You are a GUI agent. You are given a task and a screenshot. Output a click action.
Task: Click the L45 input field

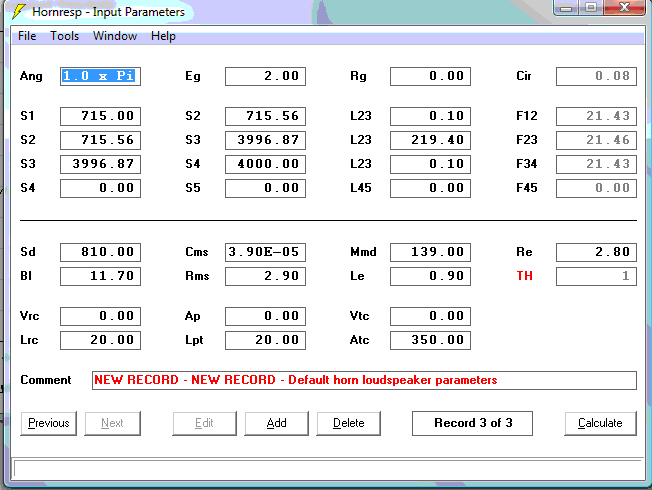click(430, 188)
